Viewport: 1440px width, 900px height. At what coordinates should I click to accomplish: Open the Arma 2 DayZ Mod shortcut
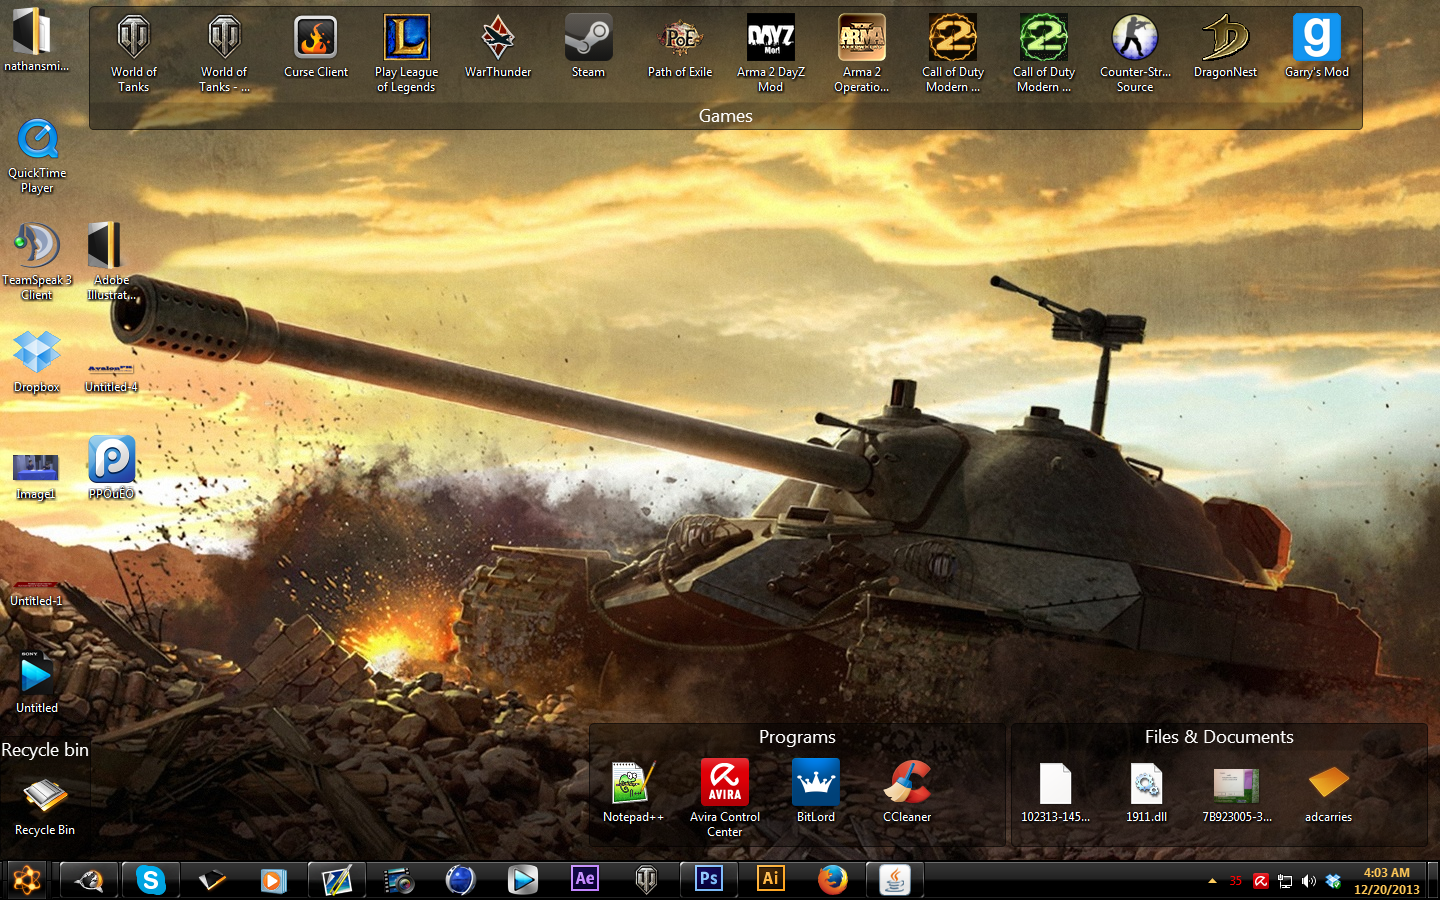771,54
